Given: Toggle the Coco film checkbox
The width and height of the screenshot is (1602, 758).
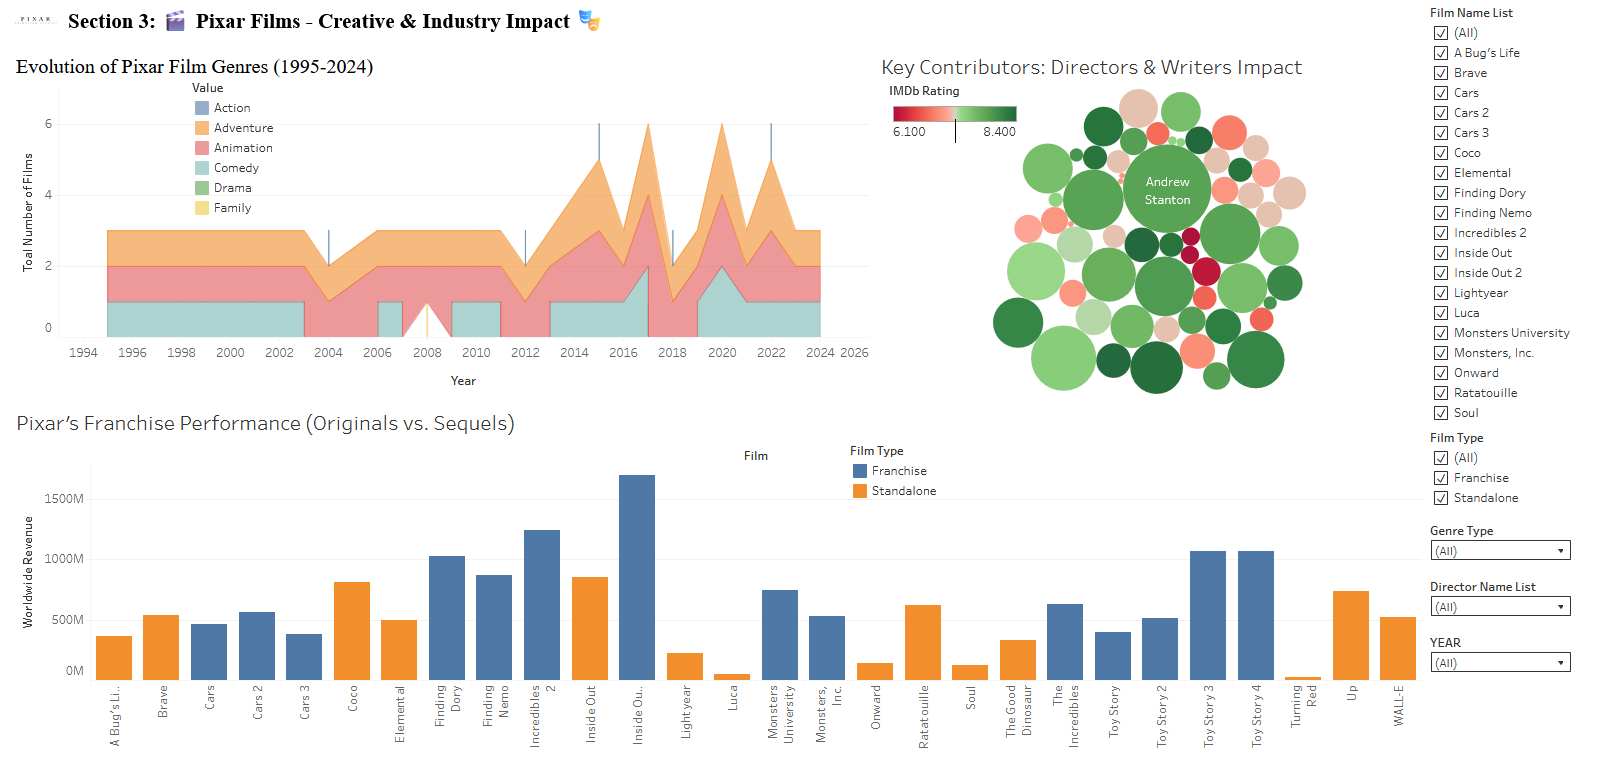Looking at the screenshot, I should click(x=1441, y=153).
